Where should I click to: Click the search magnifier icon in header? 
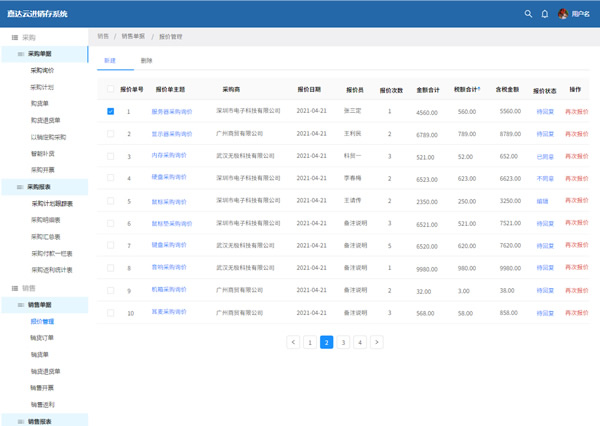click(528, 14)
